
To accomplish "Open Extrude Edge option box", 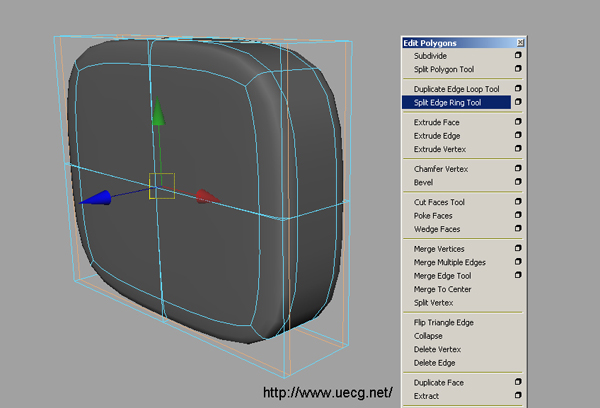I will click(518, 135).
